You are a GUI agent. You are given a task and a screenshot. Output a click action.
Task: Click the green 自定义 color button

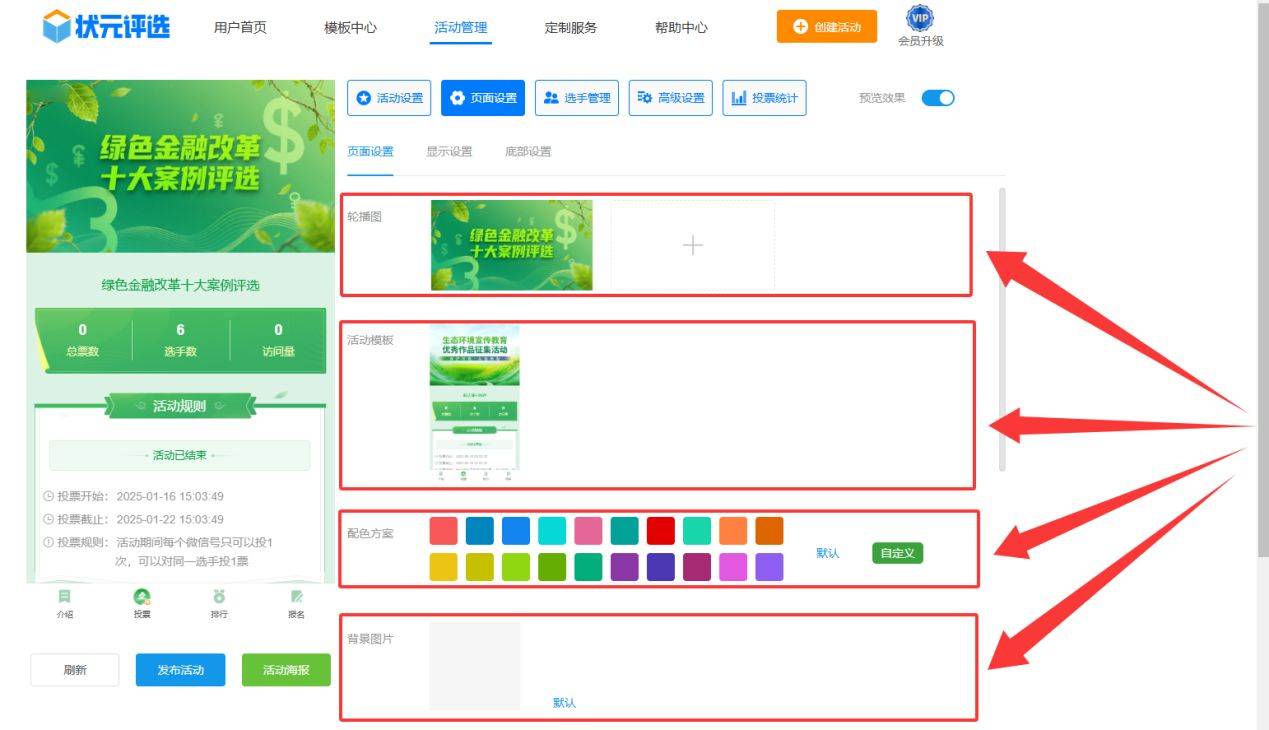coord(897,553)
